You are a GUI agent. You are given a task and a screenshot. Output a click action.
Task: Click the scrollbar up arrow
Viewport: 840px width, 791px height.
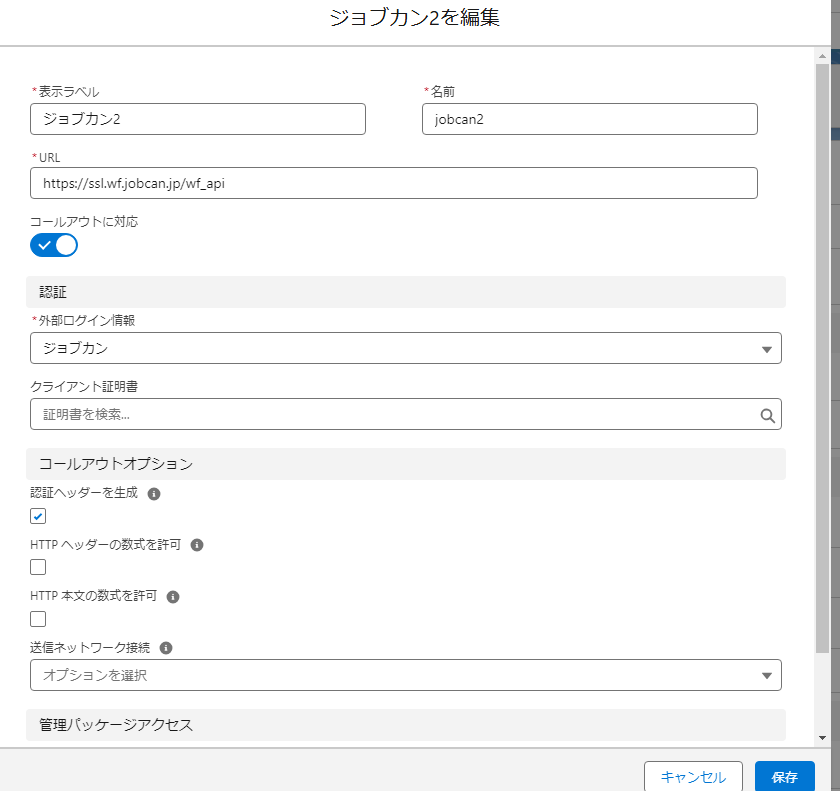[823, 55]
